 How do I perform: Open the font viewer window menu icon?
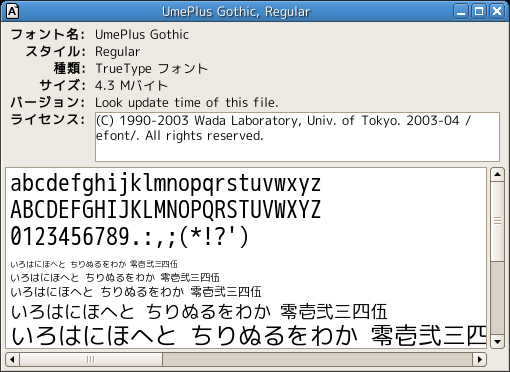(12, 11)
